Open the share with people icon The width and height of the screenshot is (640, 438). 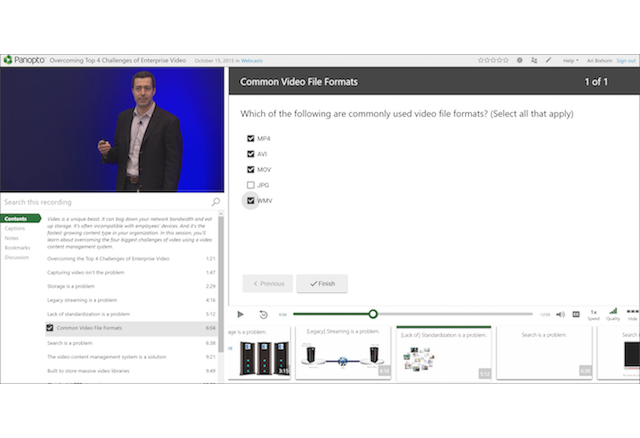point(534,60)
